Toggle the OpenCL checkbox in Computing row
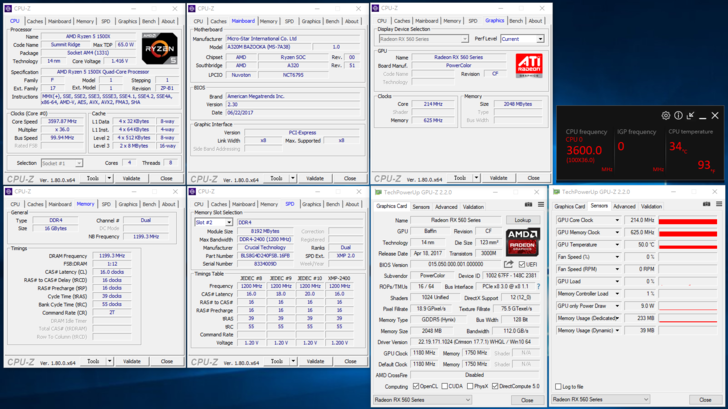The width and height of the screenshot is (728, 409). point(416,386)
